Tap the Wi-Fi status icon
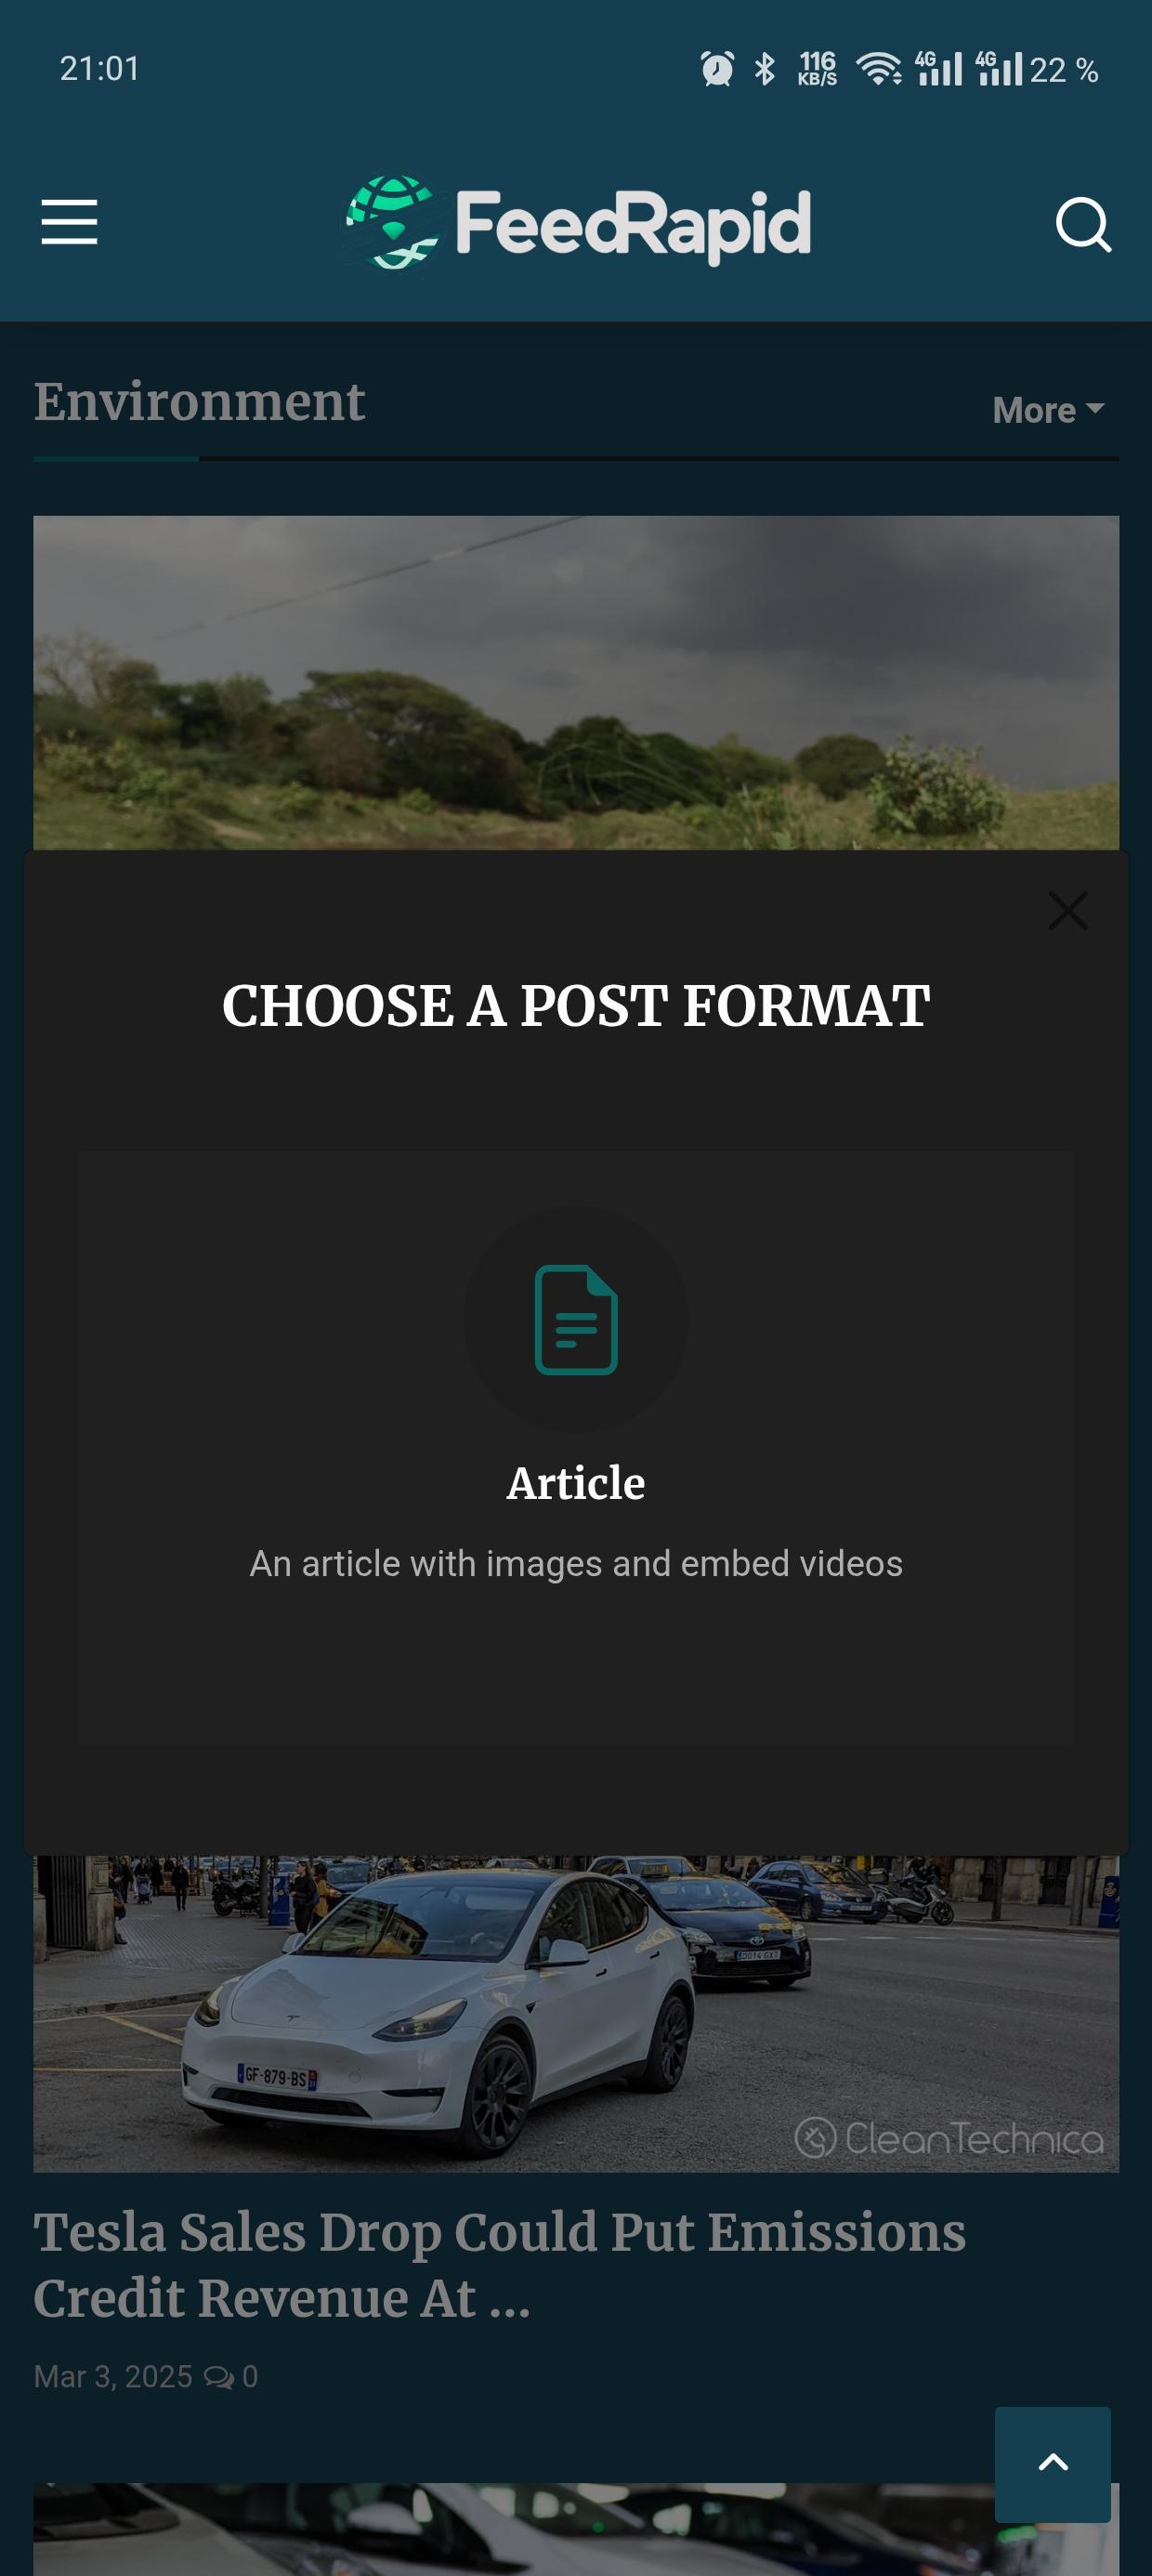This screenshot has width=1152, height=2576. [x=879, y=69]
